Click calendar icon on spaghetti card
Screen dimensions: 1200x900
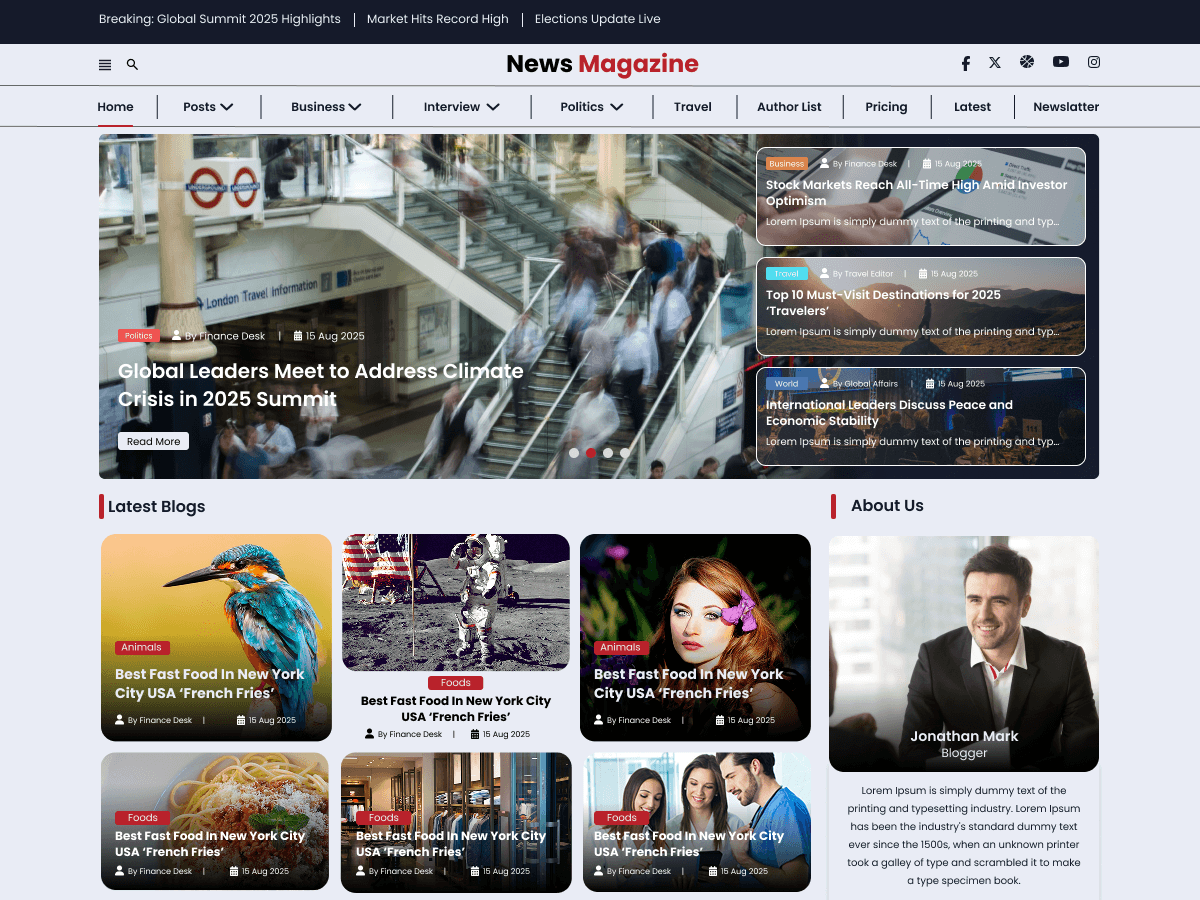pyautogui.click(x=234, y=871)
